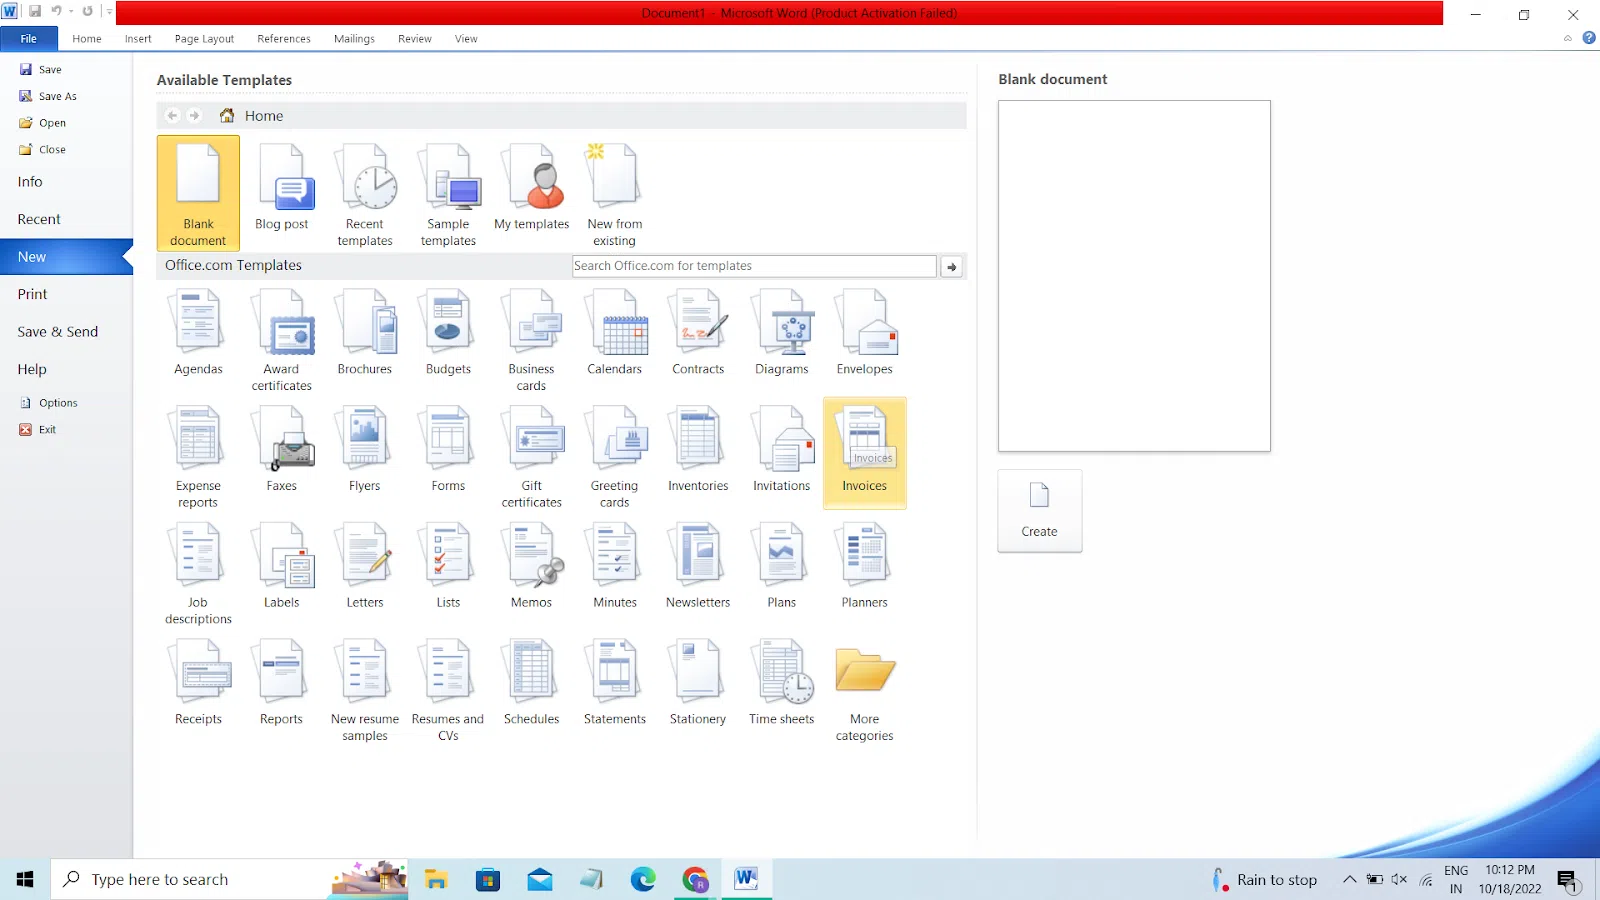This screenshot has width=1600, height=900.
Task: Open the Minutes template category
Action: point(615,566)
